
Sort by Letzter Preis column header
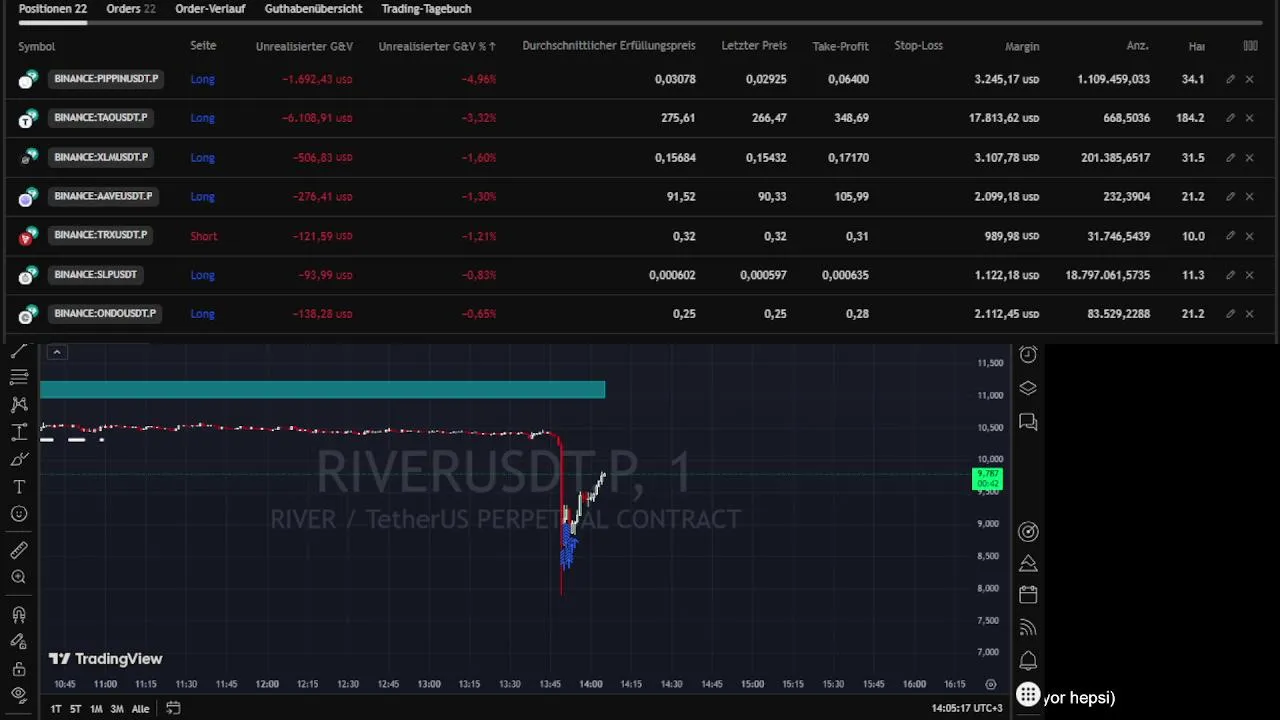pos(754,46)
